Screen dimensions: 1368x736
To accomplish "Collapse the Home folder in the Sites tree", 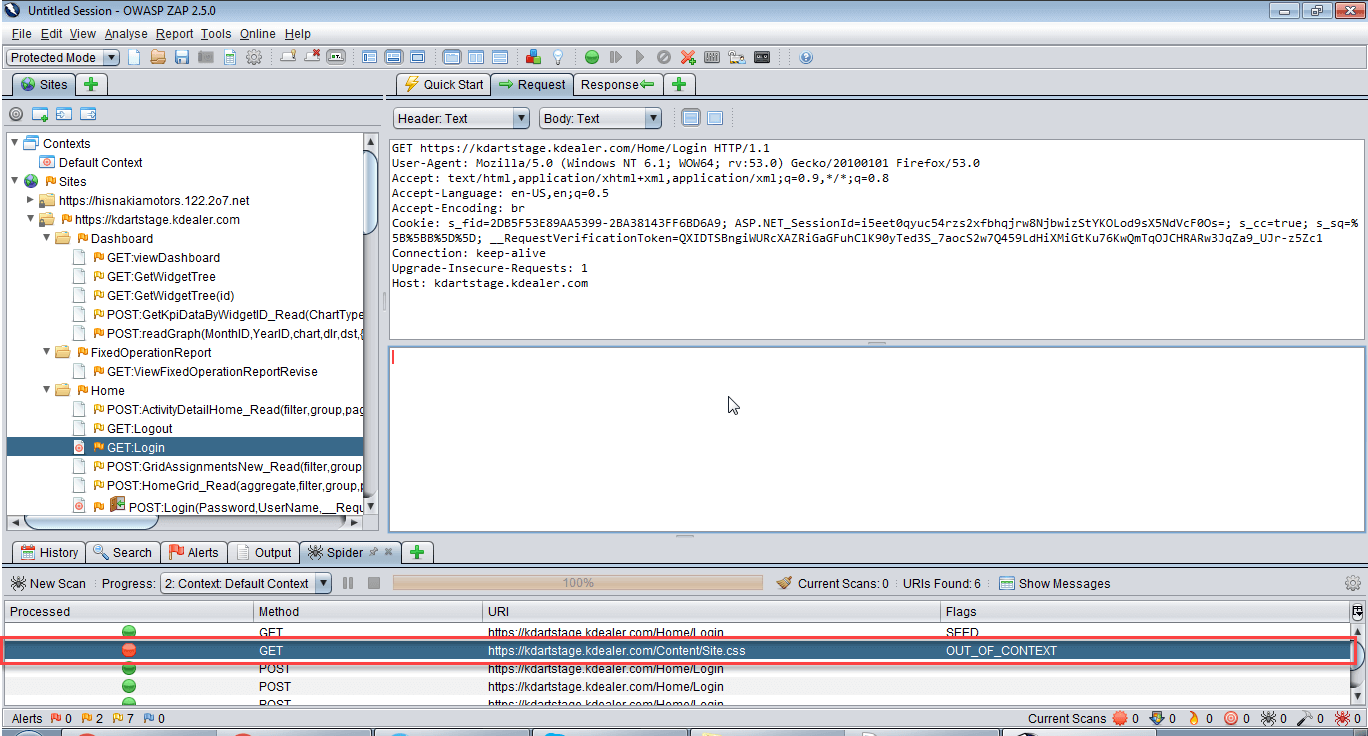I will coord(46,390).
